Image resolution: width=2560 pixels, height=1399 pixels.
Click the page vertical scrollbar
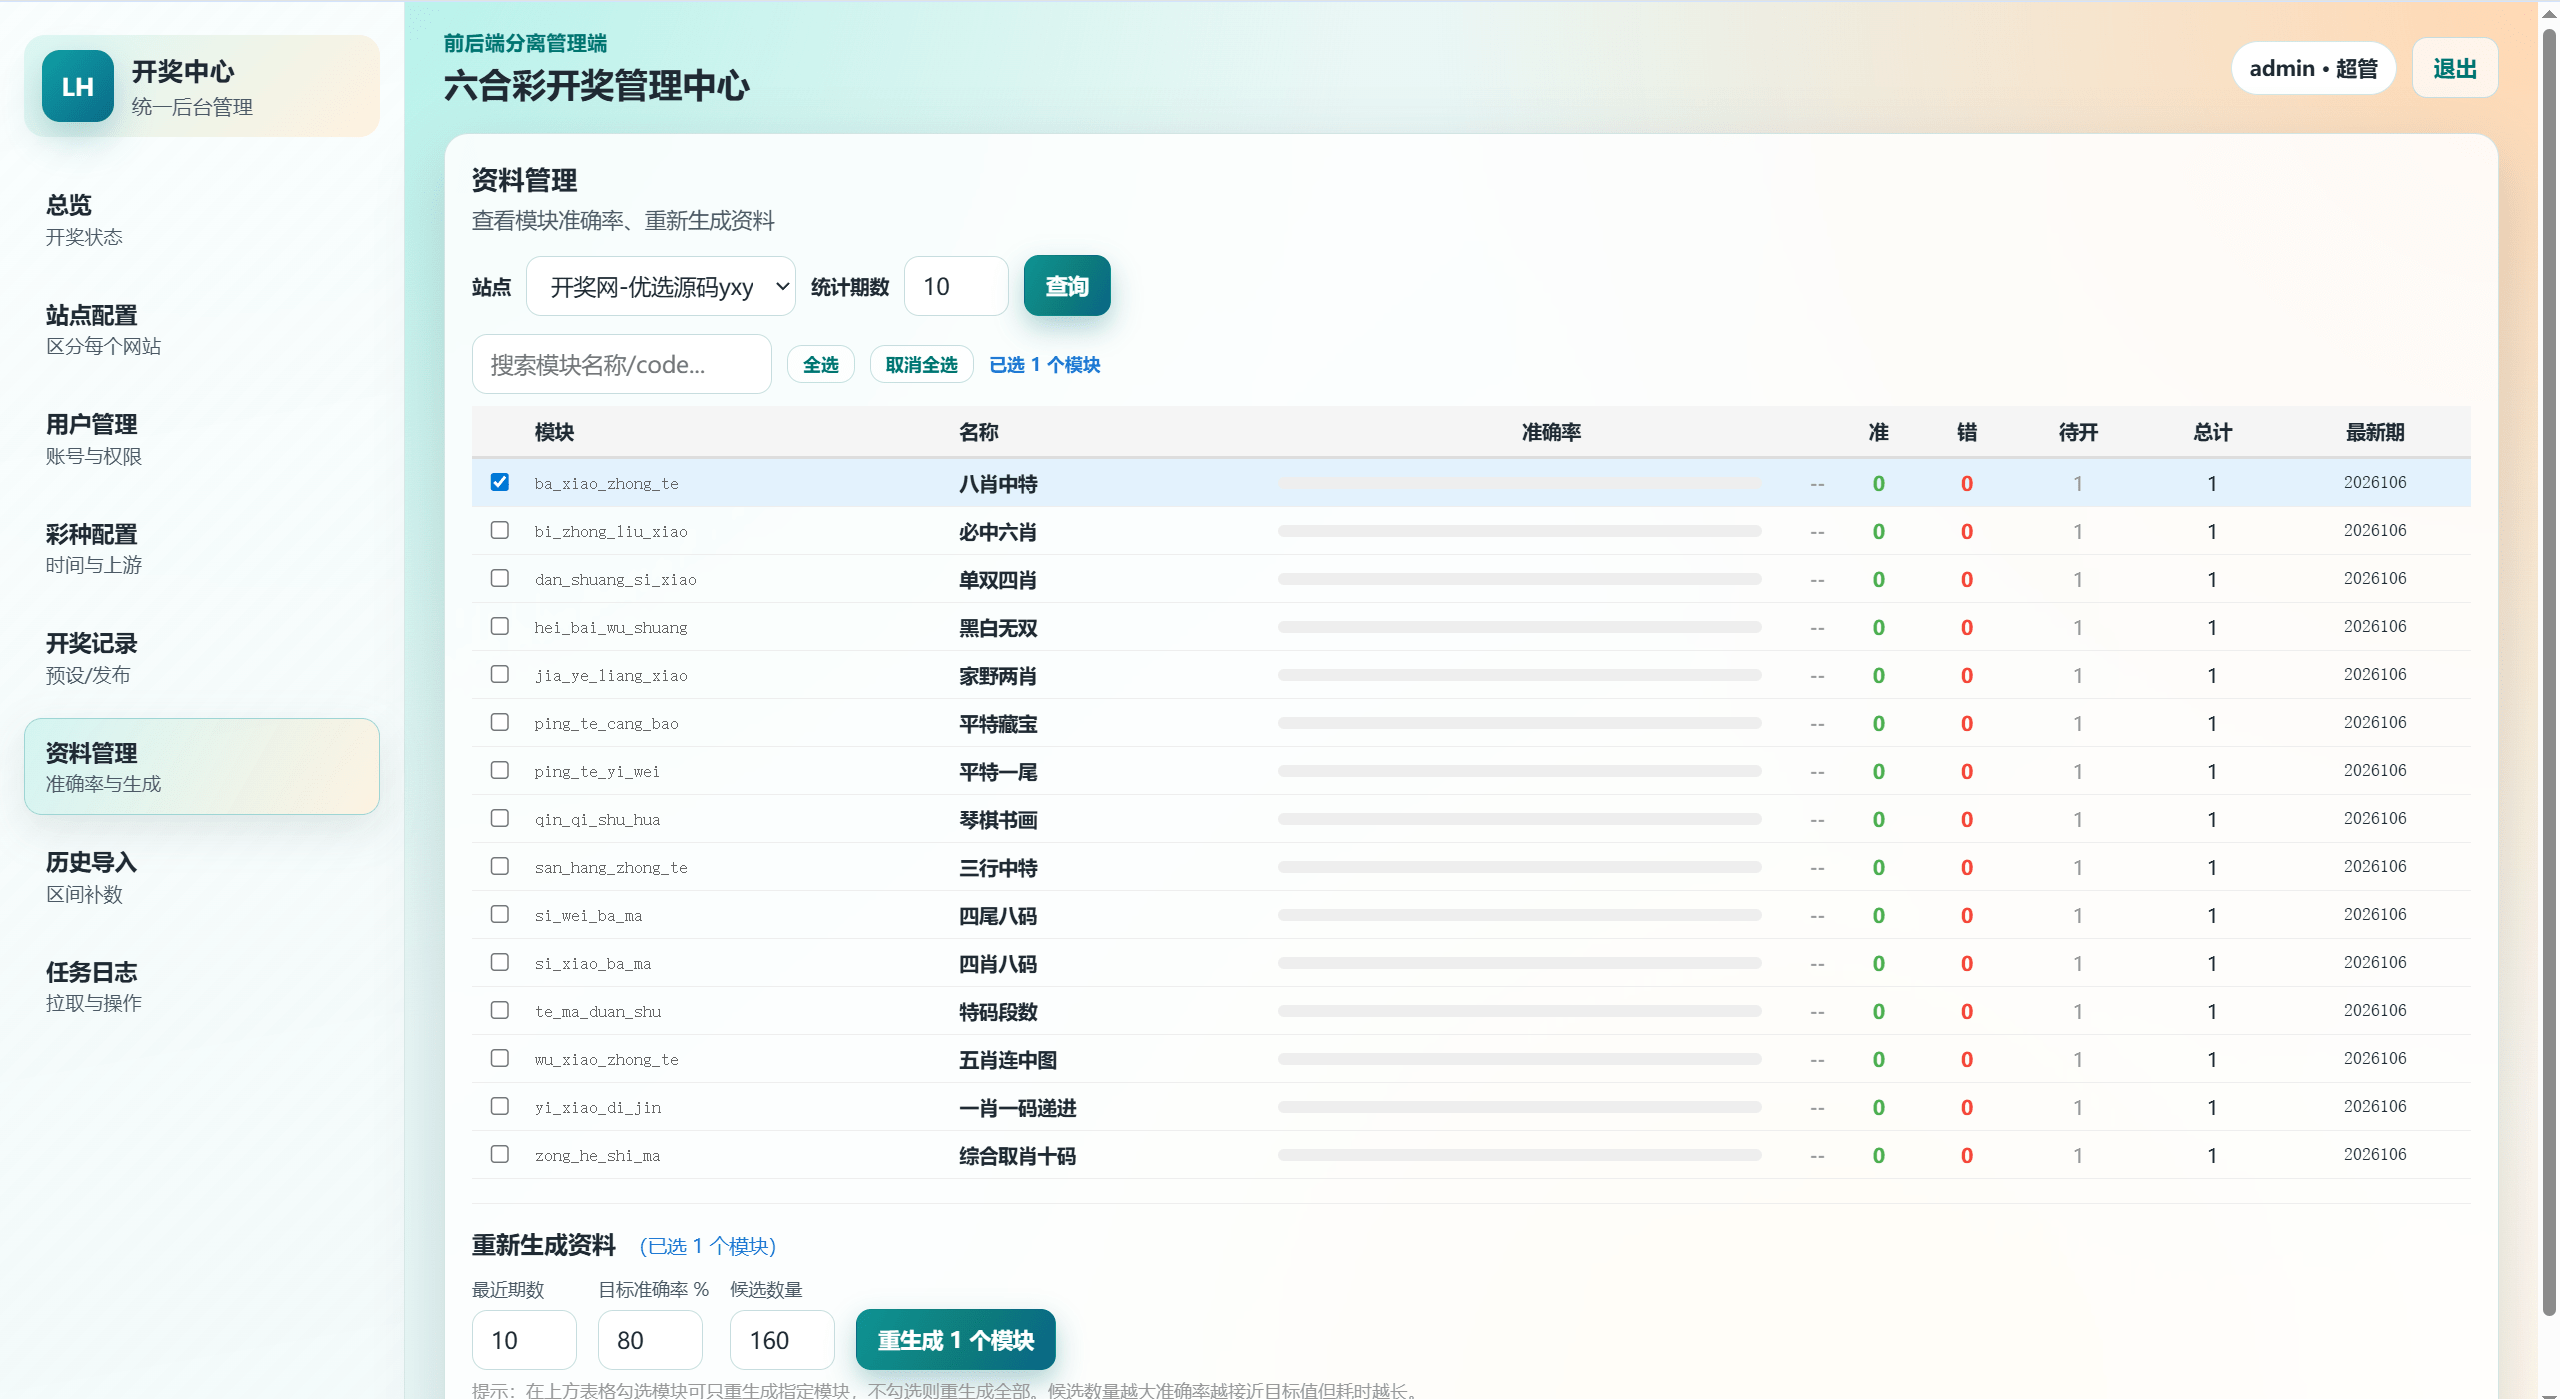(x=2549, y=670)
